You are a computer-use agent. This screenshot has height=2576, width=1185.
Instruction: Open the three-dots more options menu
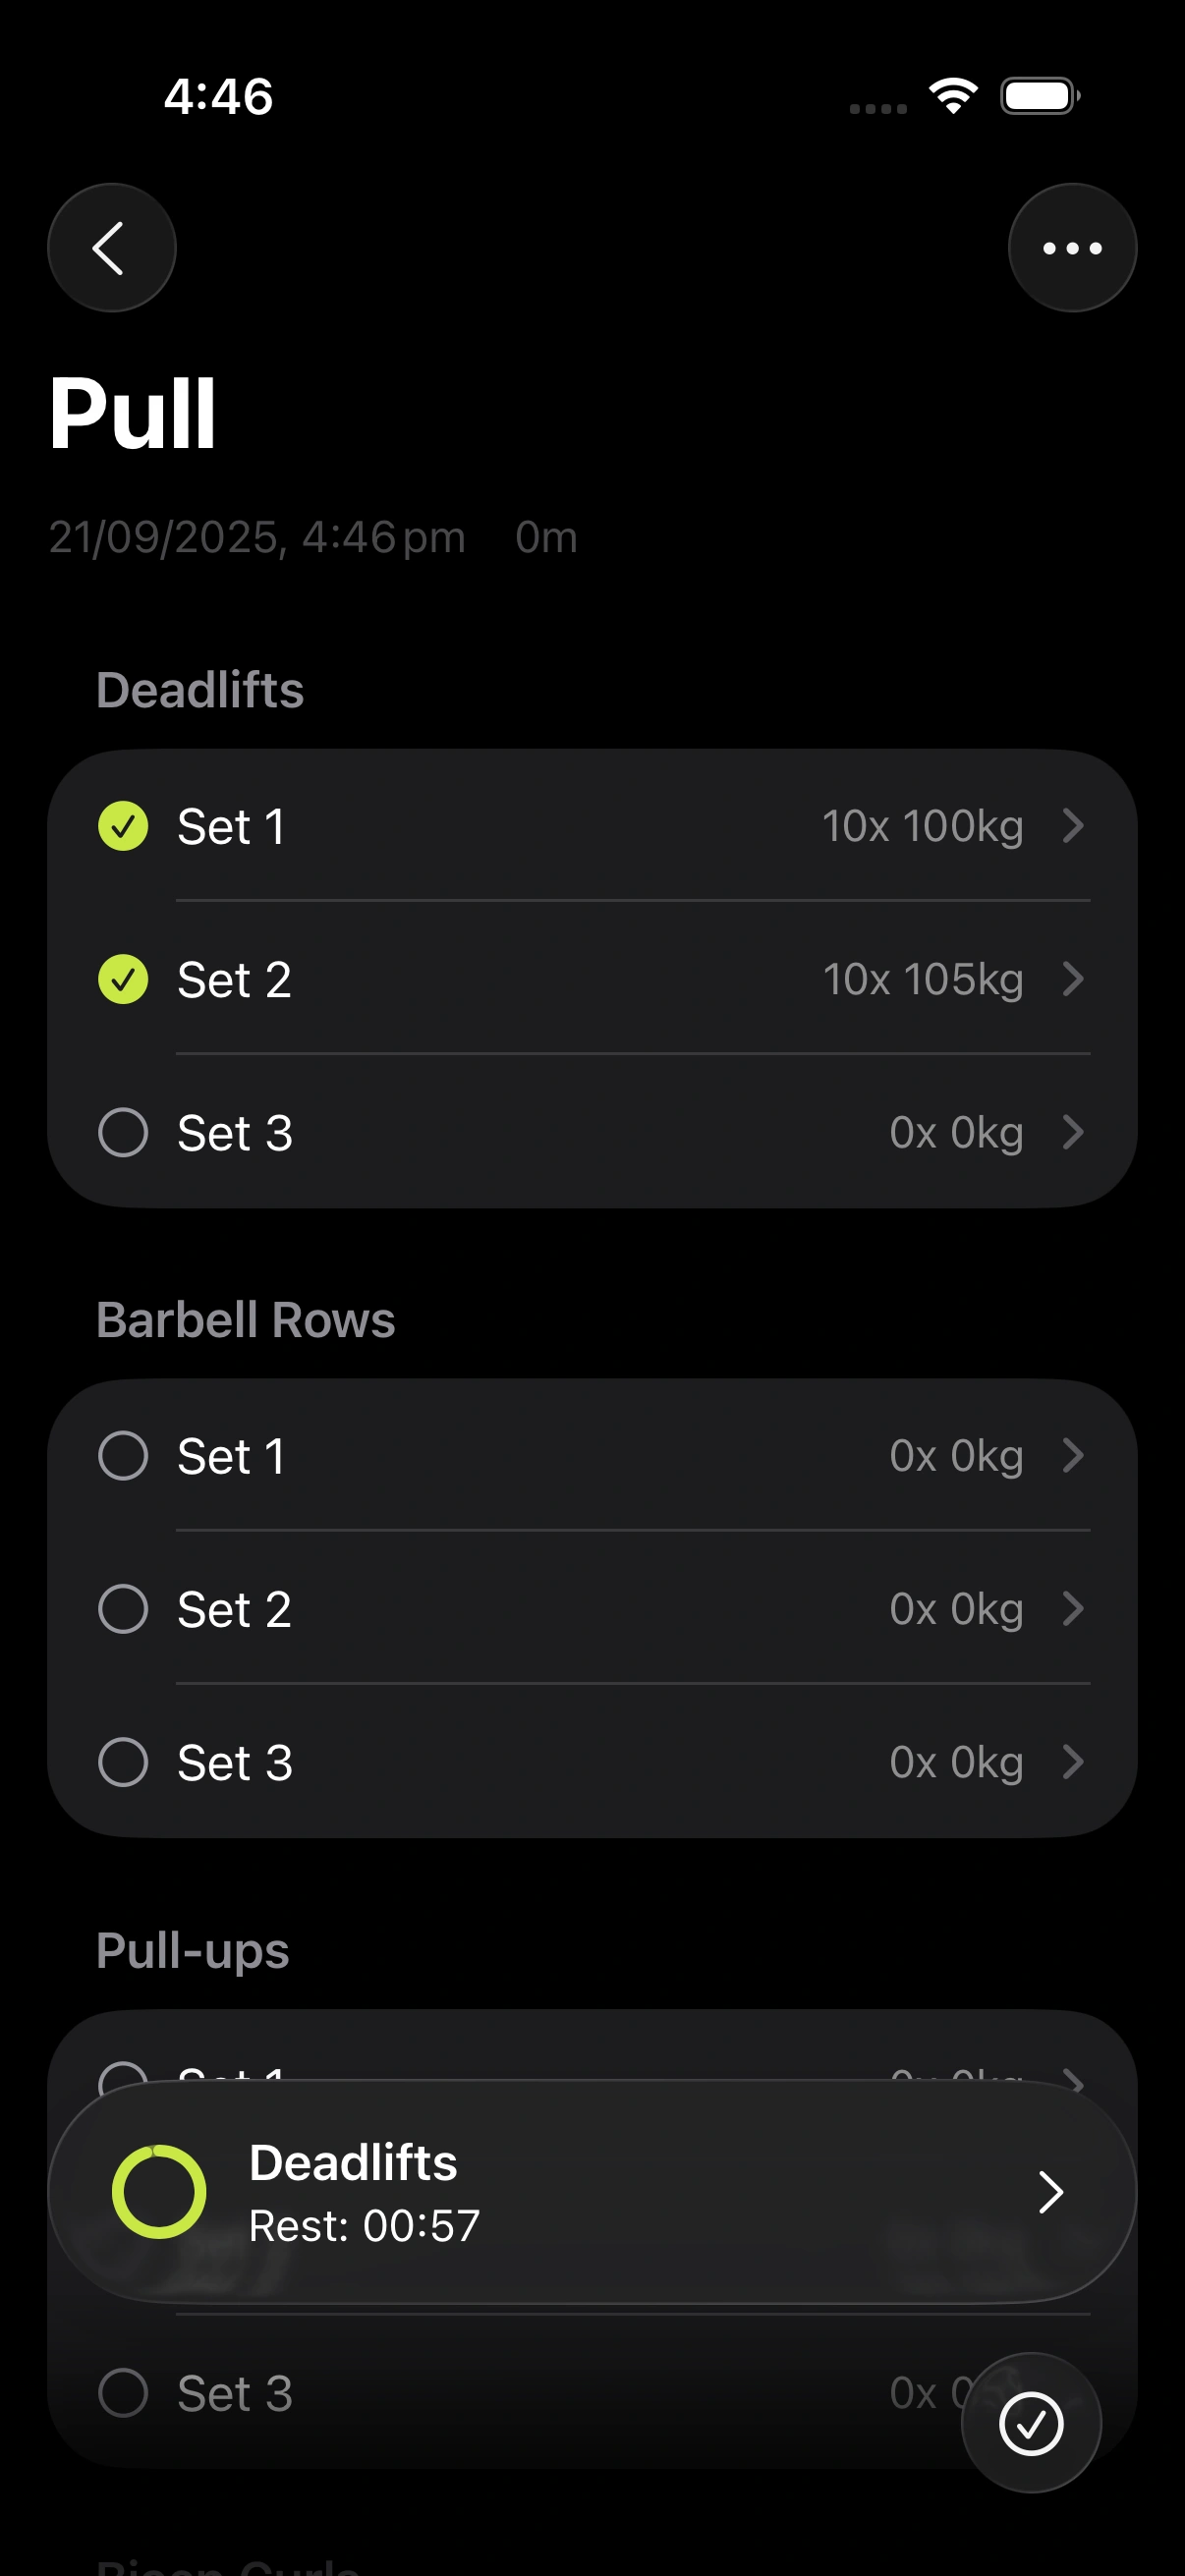[x=1071, y=248]
